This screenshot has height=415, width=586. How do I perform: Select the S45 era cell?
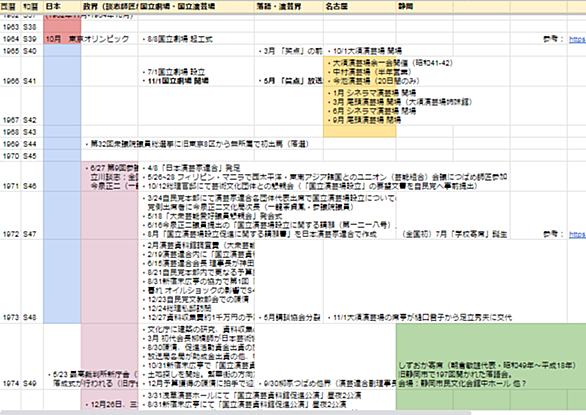pos(32,156)
